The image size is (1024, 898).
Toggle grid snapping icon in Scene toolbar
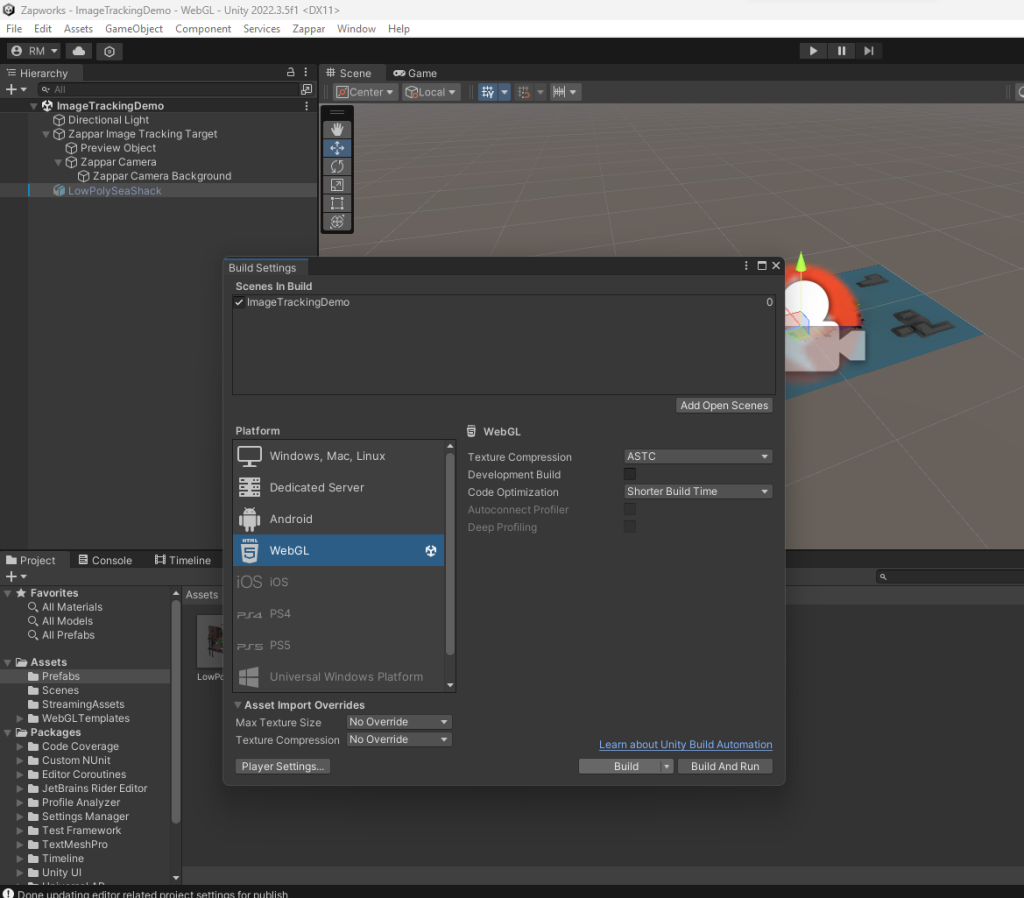[x=488, y=92]
